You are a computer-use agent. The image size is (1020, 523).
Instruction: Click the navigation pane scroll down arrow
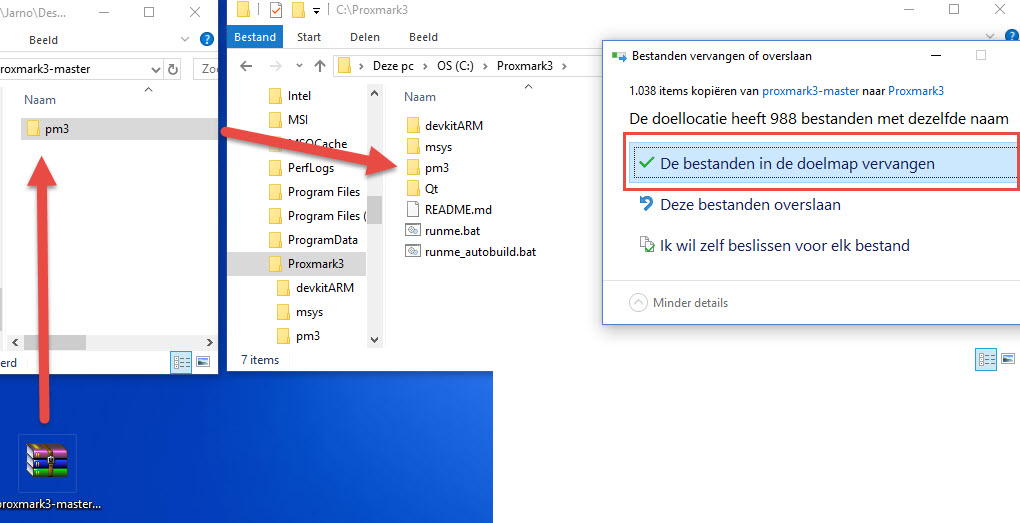374,339
